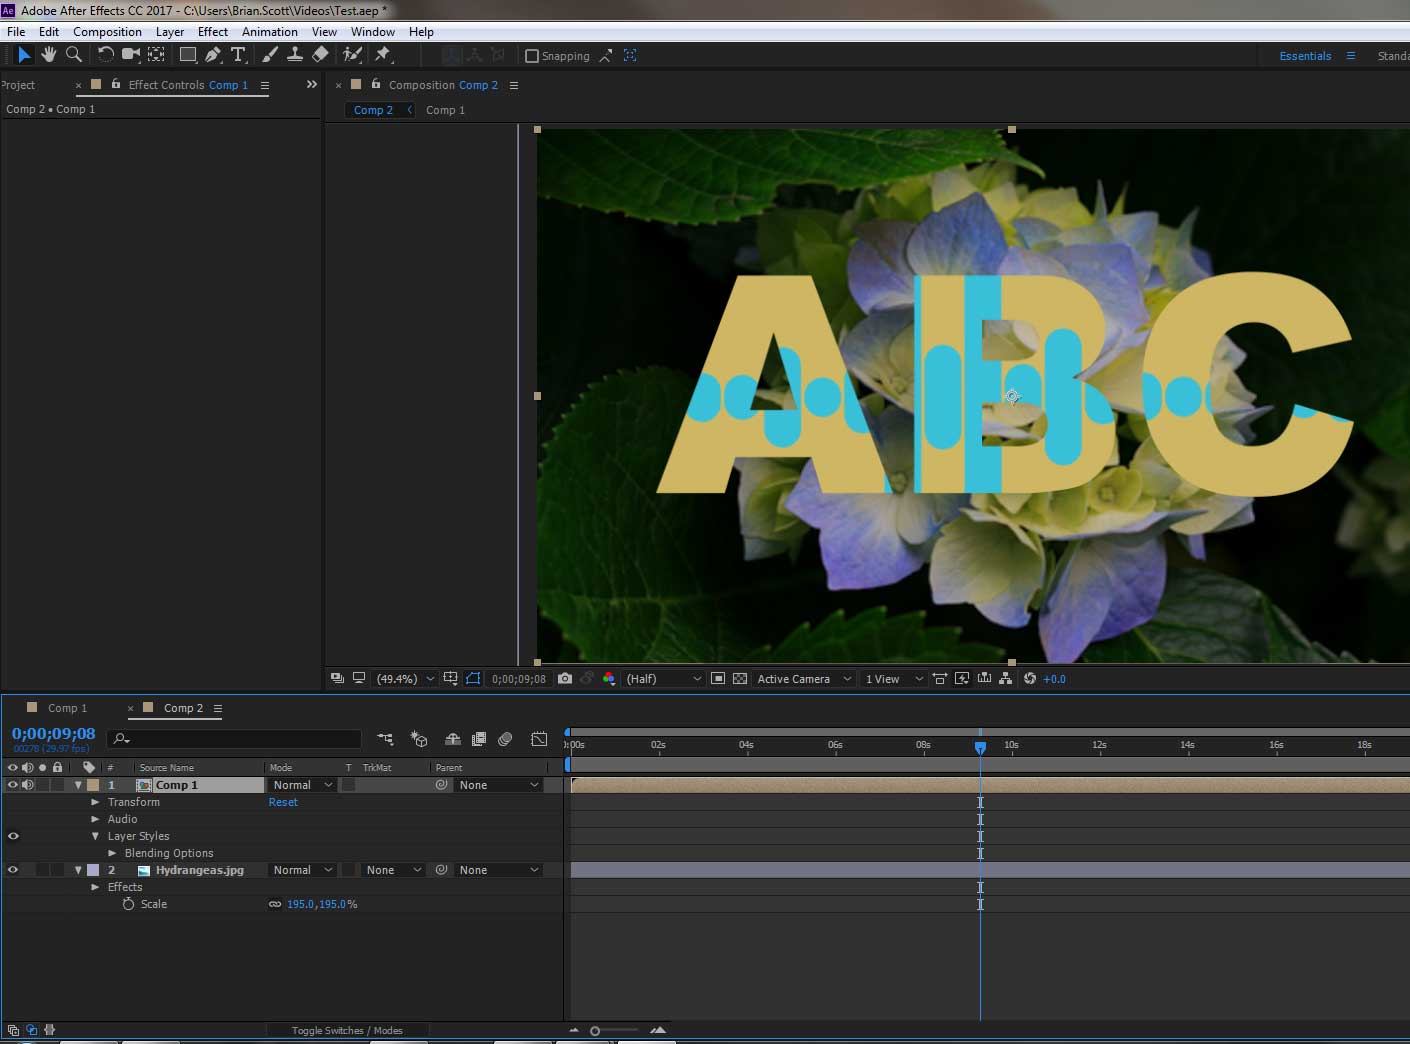Open the Composition Mini-Flowchart in timeline

385,739
